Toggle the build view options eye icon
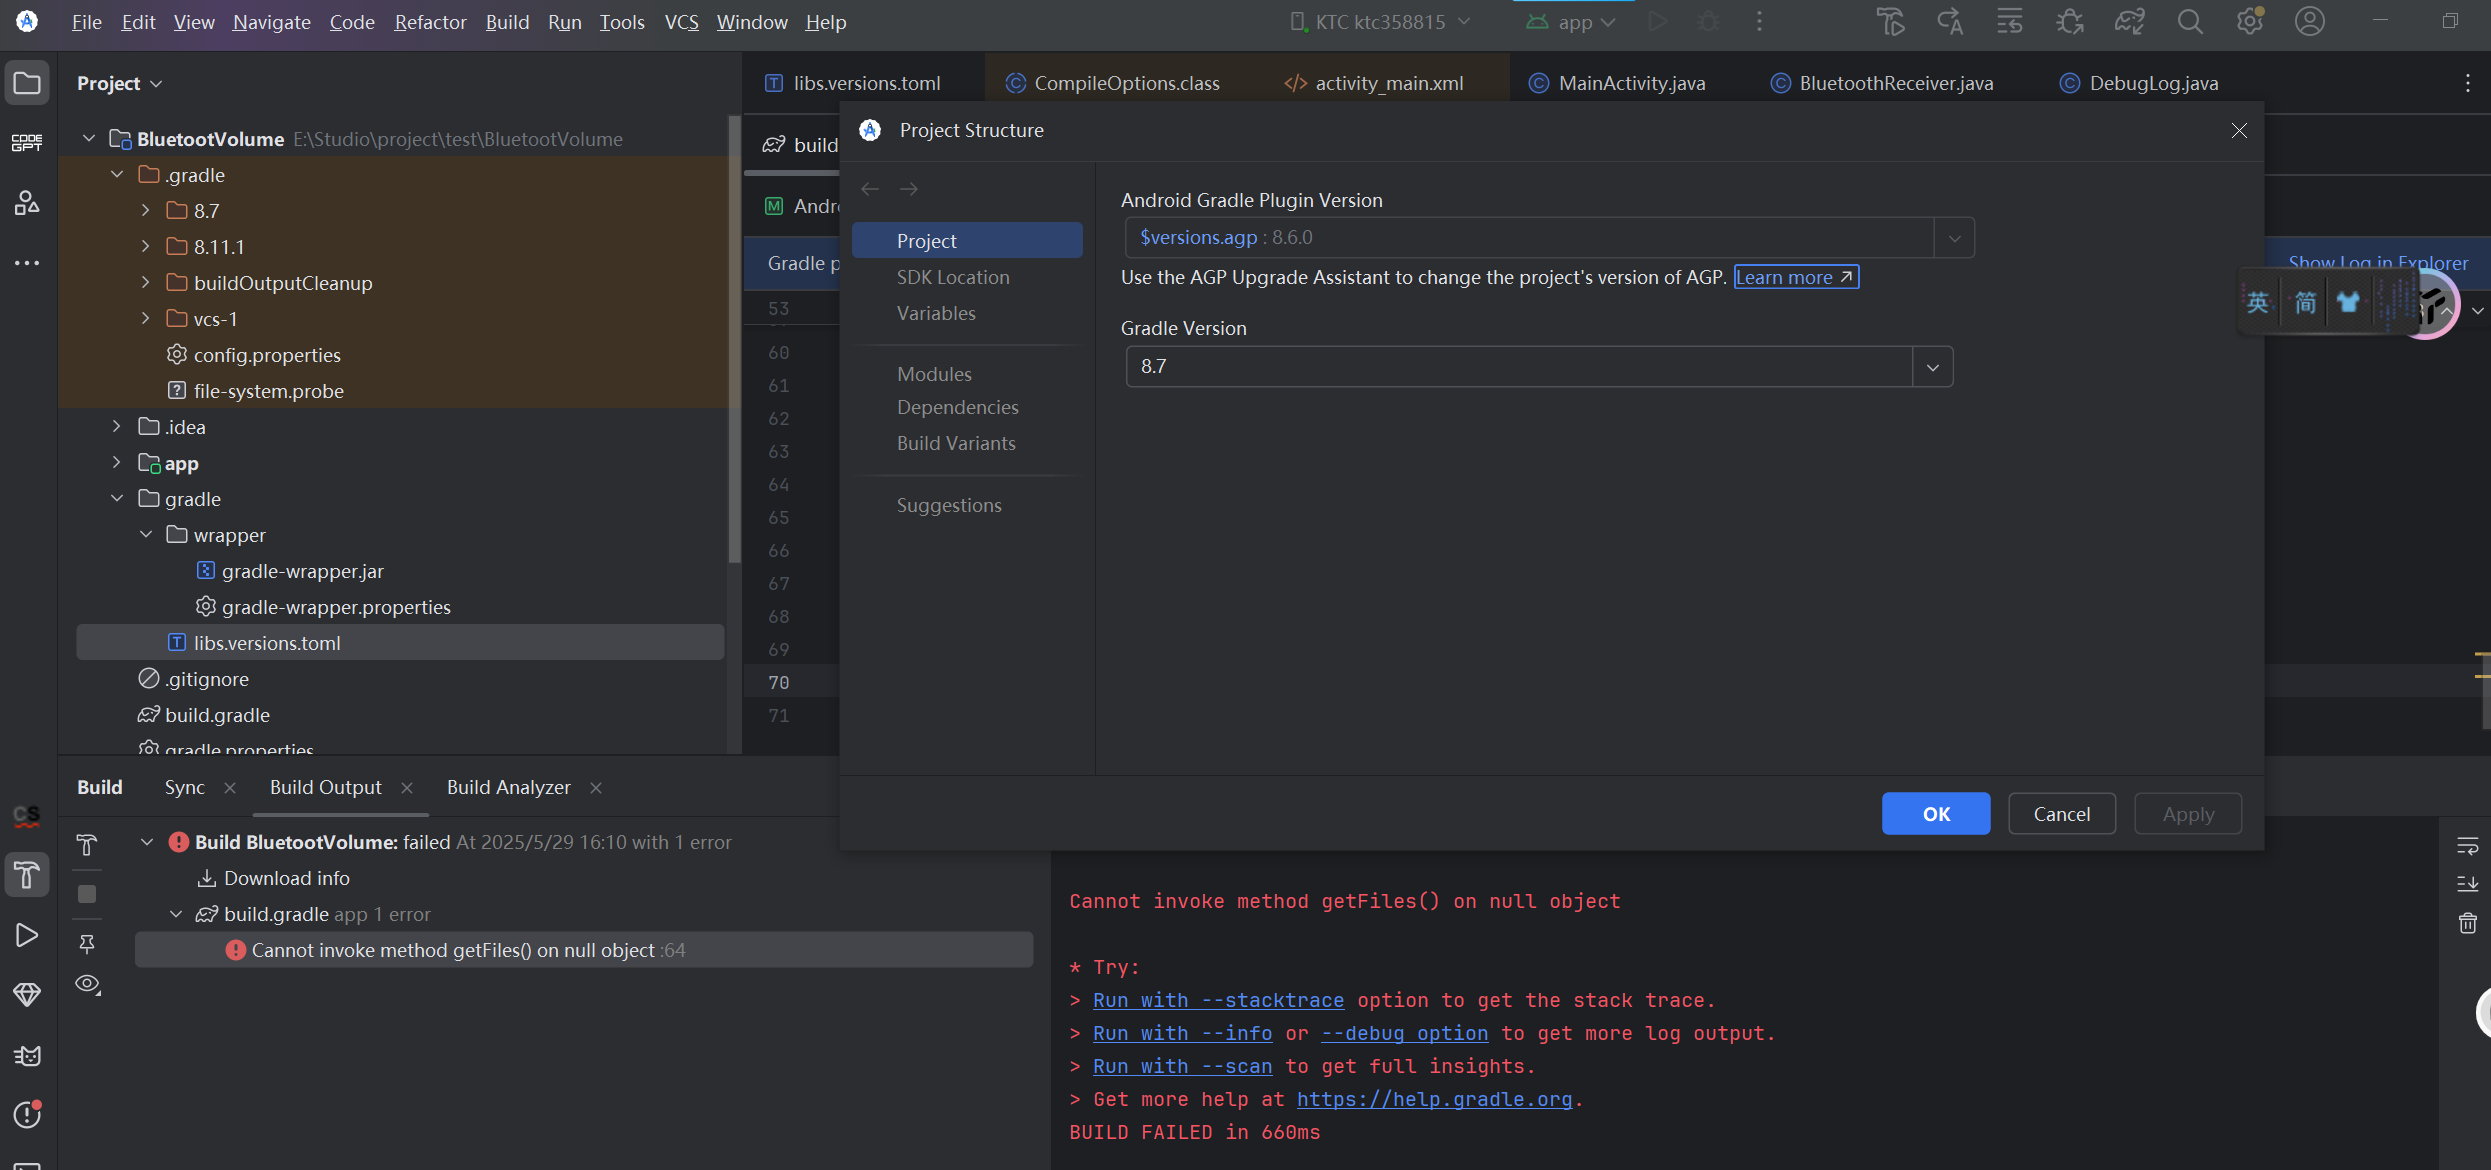This screenshot has height=1170, width=2491. [88, 984]
